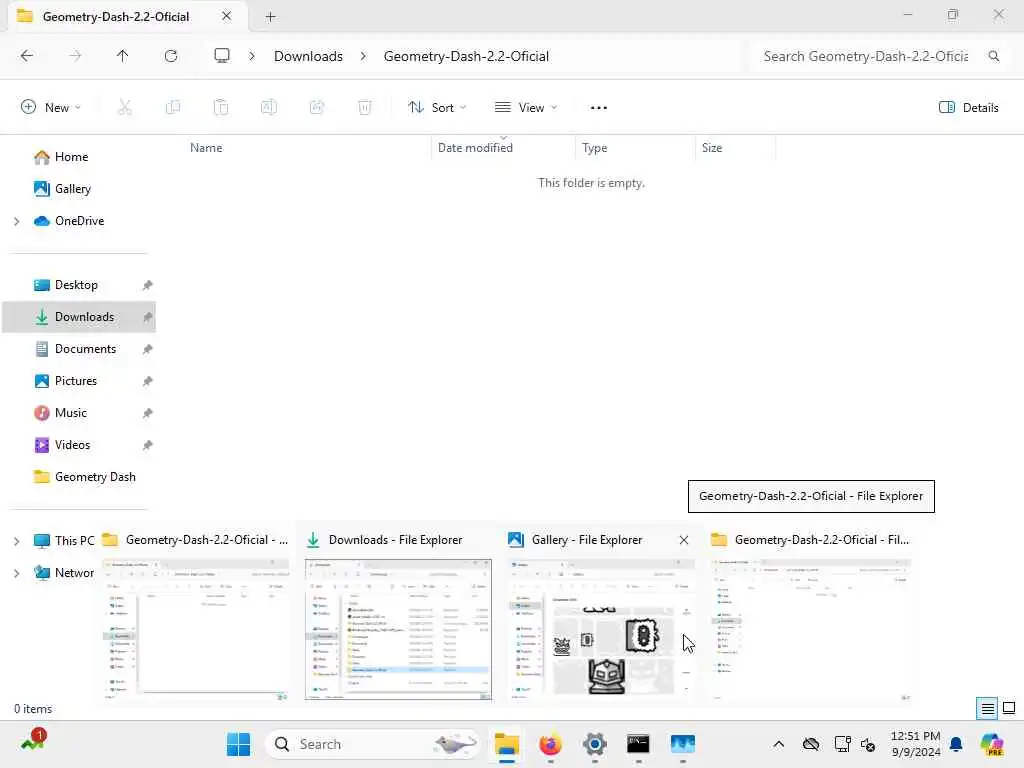The width and height of the screenshot is (1024, 768).
Task: Open Home in the navigation pane
Action: click(71, 157)
